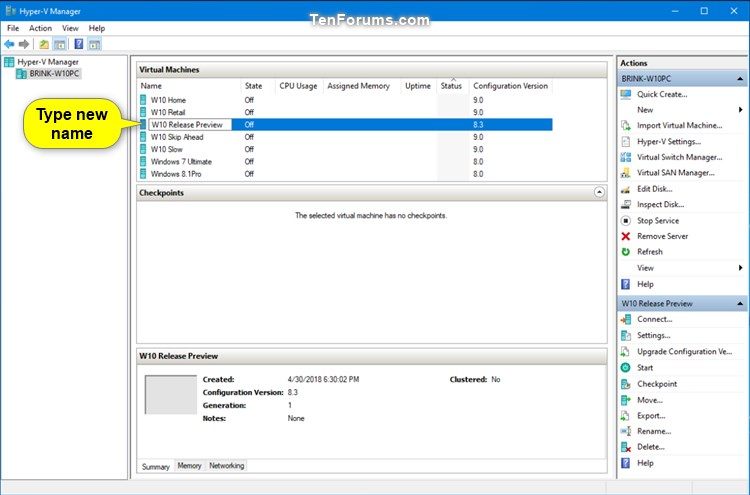The width and height of the screenshot is (750, 495).
Task: Collapse the Checkpoints panel
Action: pos(599,192)
